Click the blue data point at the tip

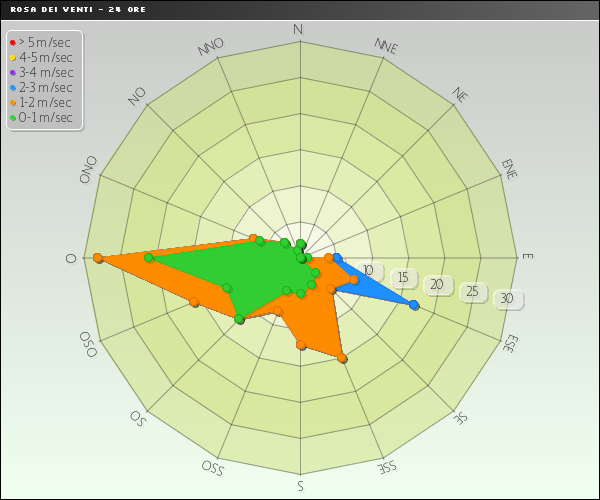coord(414,305)
